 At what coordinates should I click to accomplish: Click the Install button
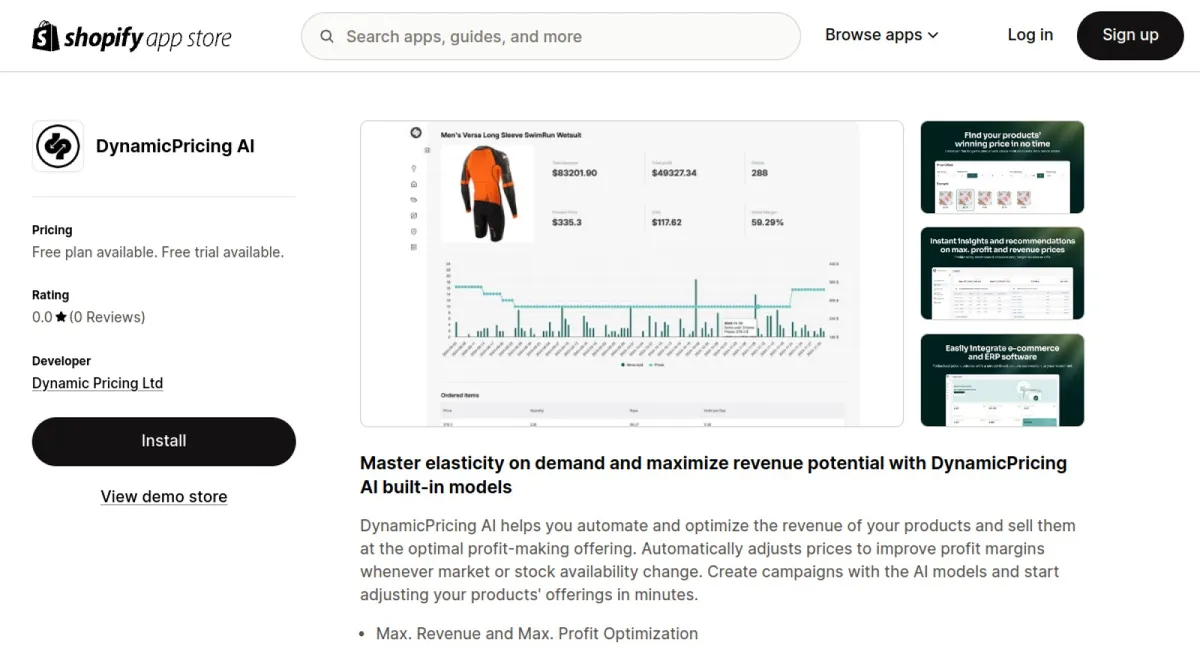point(164,441)
